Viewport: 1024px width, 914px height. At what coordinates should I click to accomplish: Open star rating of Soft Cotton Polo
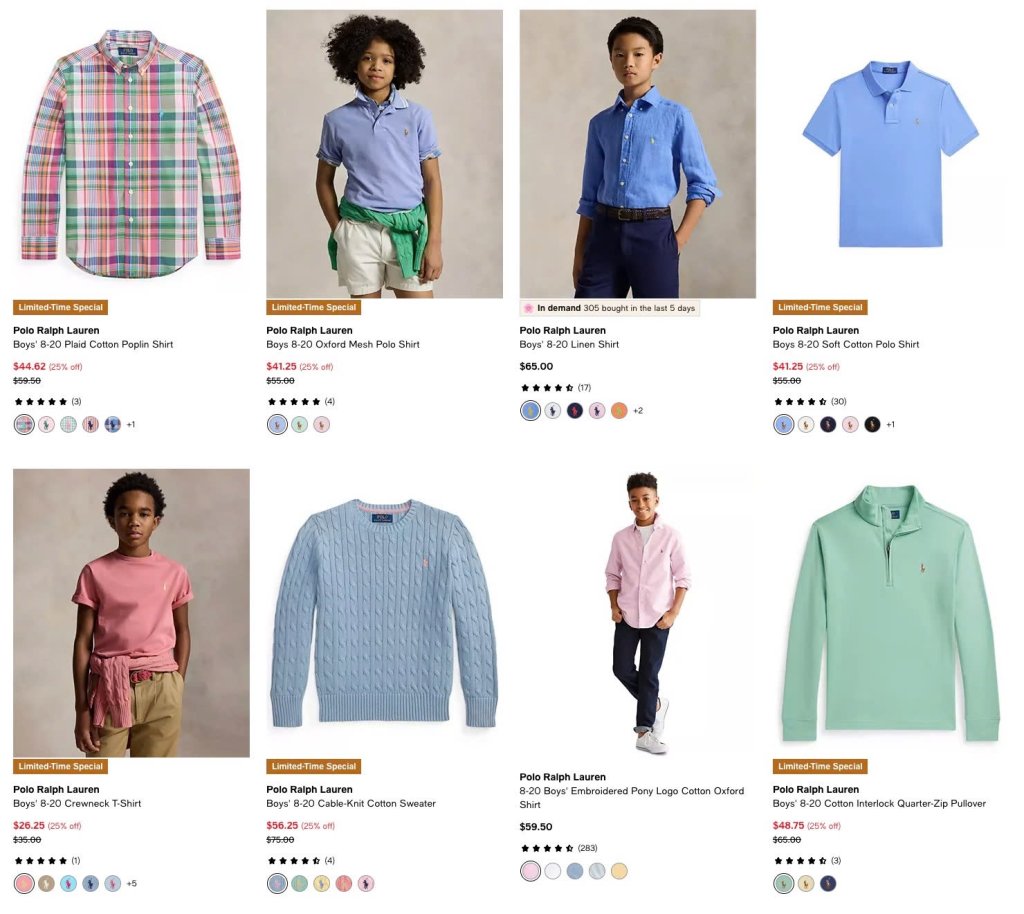[800, 402]
